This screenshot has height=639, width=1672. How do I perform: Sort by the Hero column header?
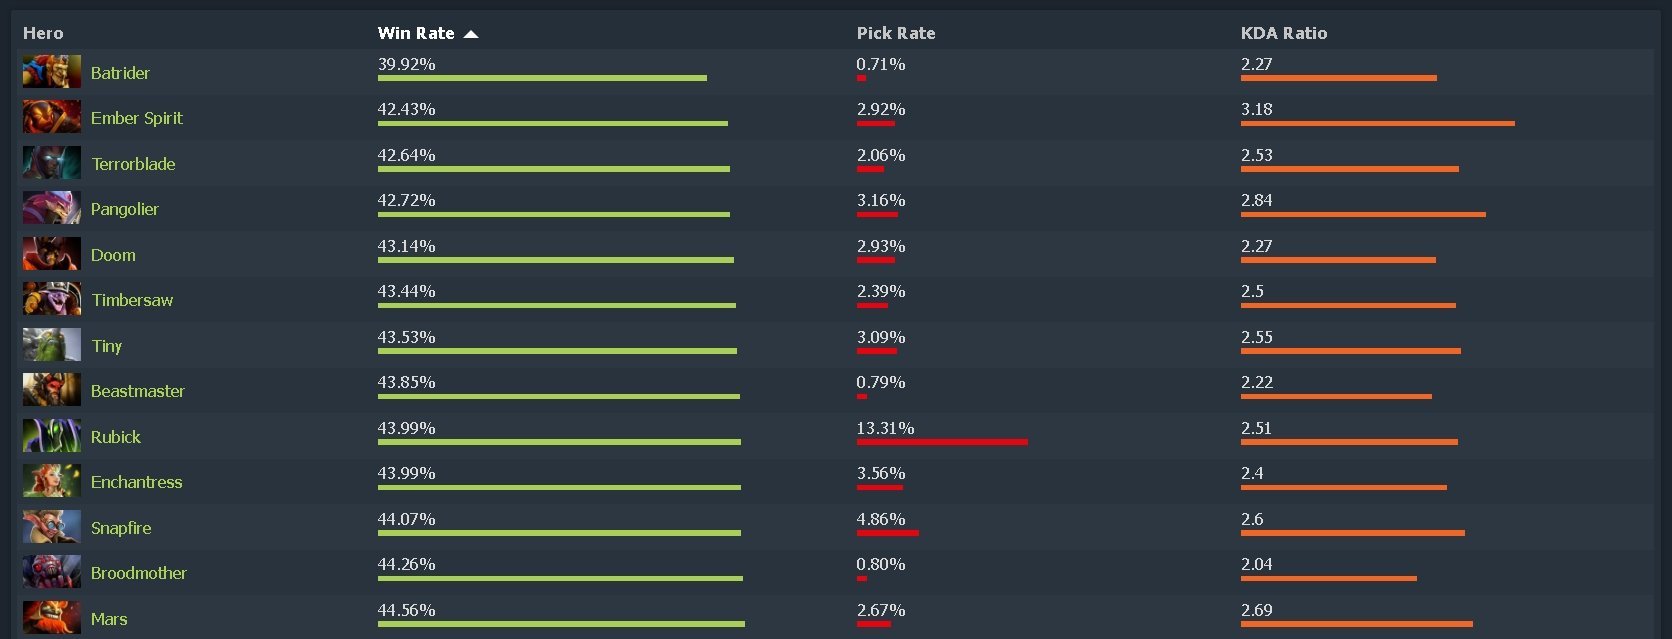coord(43,33)
